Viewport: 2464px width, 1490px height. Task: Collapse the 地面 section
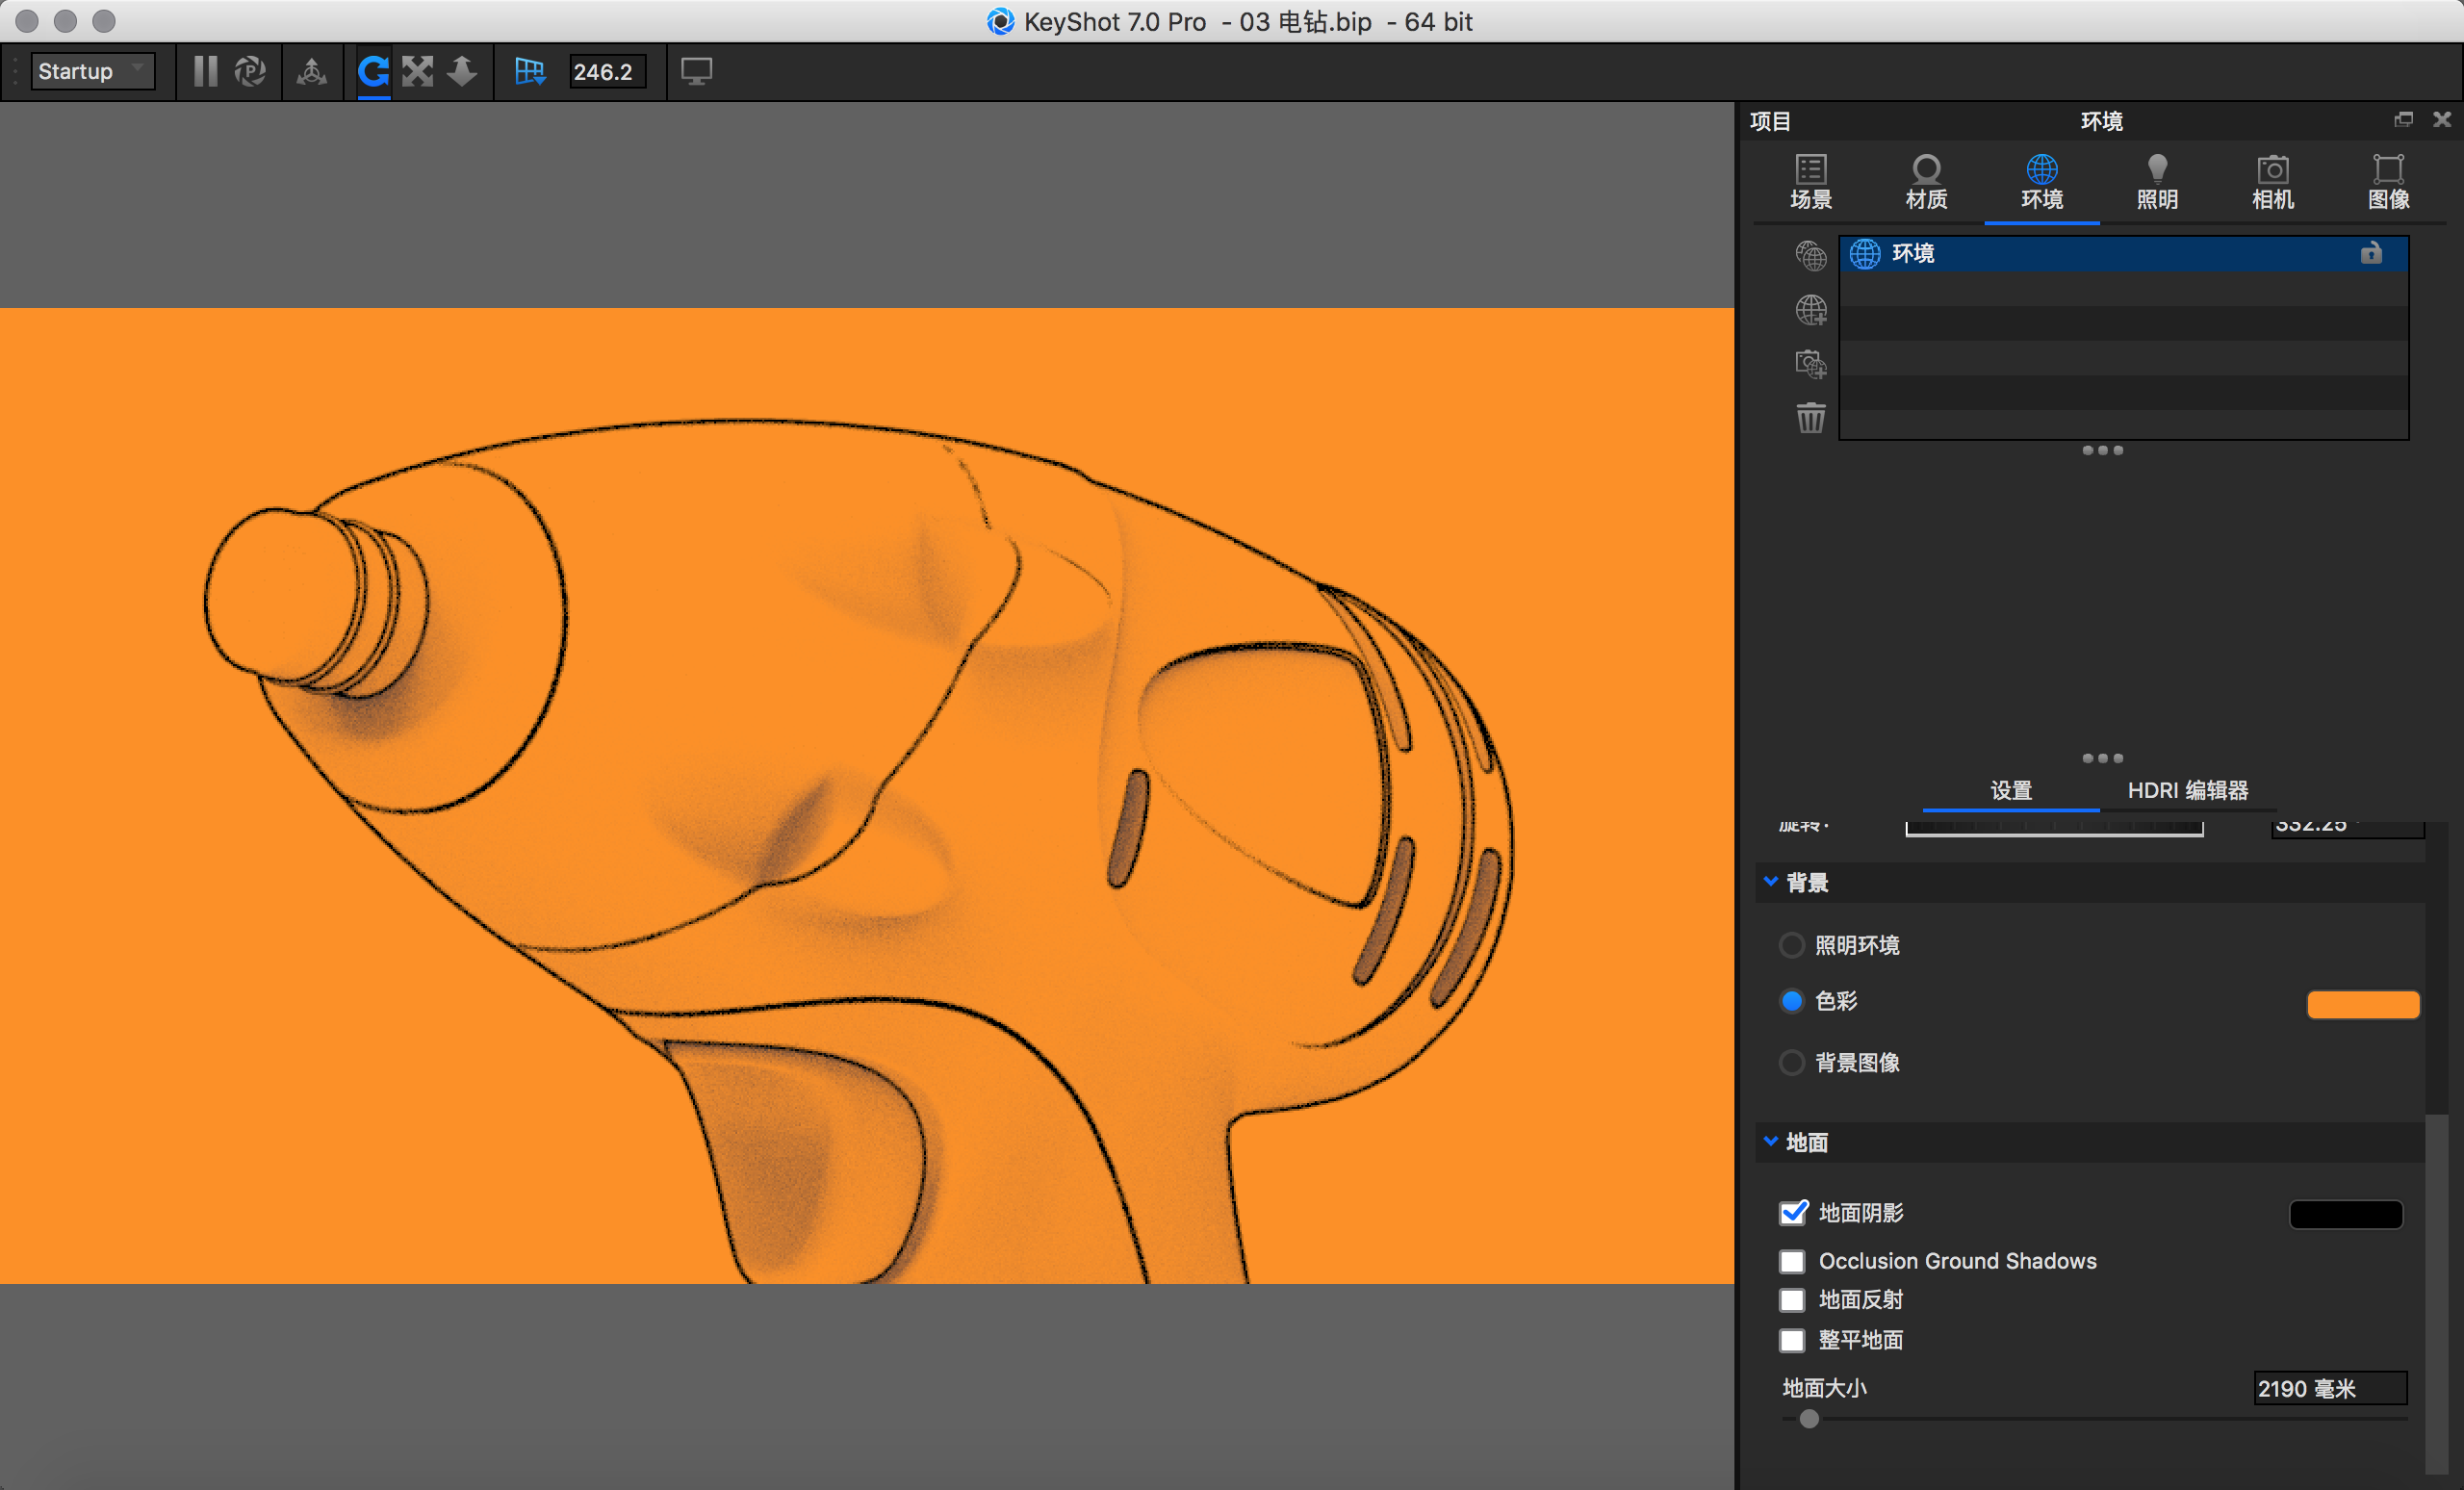click(x=1771, y=1142)
